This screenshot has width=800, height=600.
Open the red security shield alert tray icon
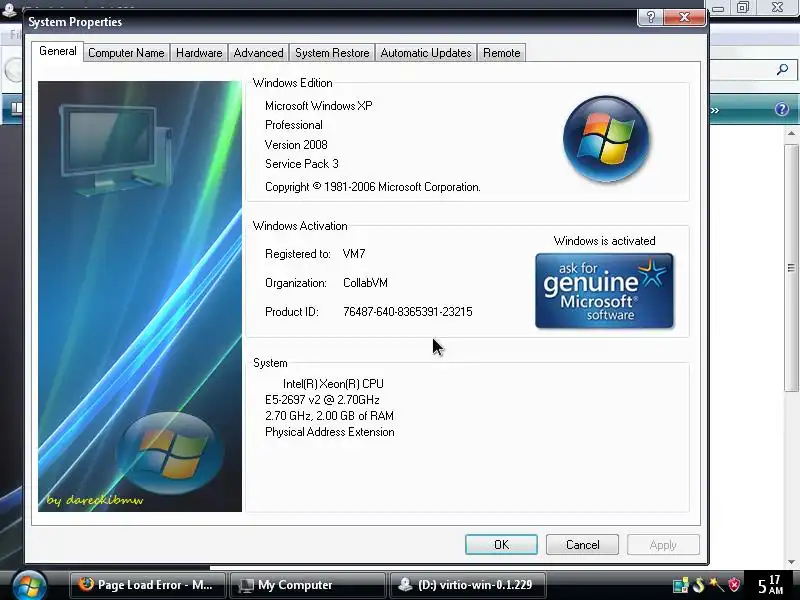[734, 585]
